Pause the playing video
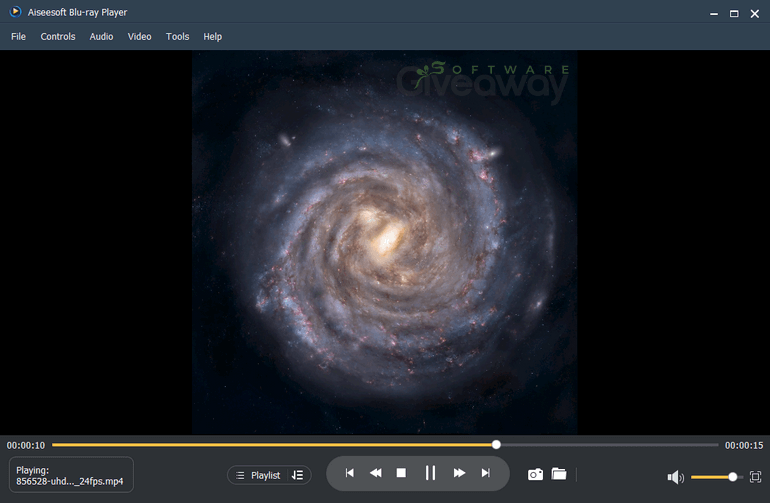The image size is (770, 503). (x=430, y=473)
